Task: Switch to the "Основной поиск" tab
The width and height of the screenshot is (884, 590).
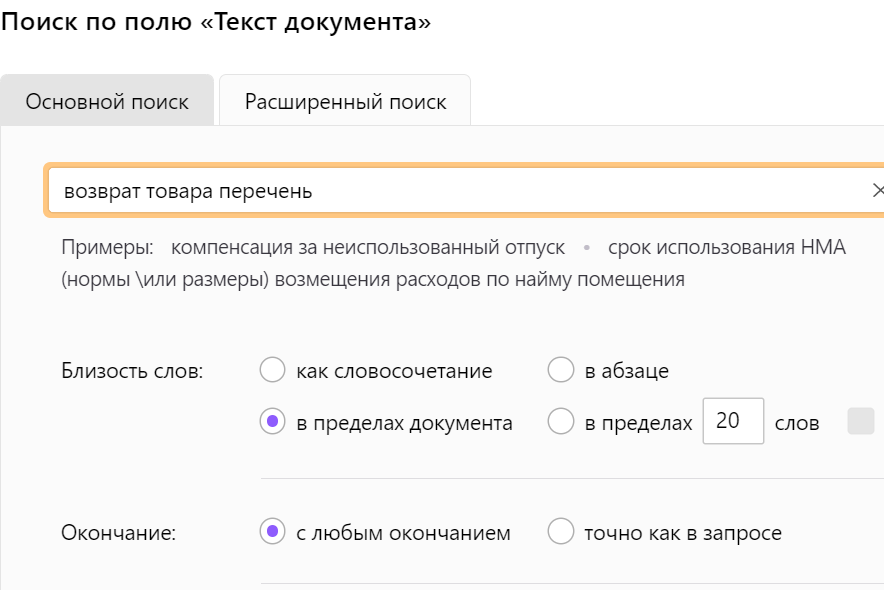Action: point(107,102)
